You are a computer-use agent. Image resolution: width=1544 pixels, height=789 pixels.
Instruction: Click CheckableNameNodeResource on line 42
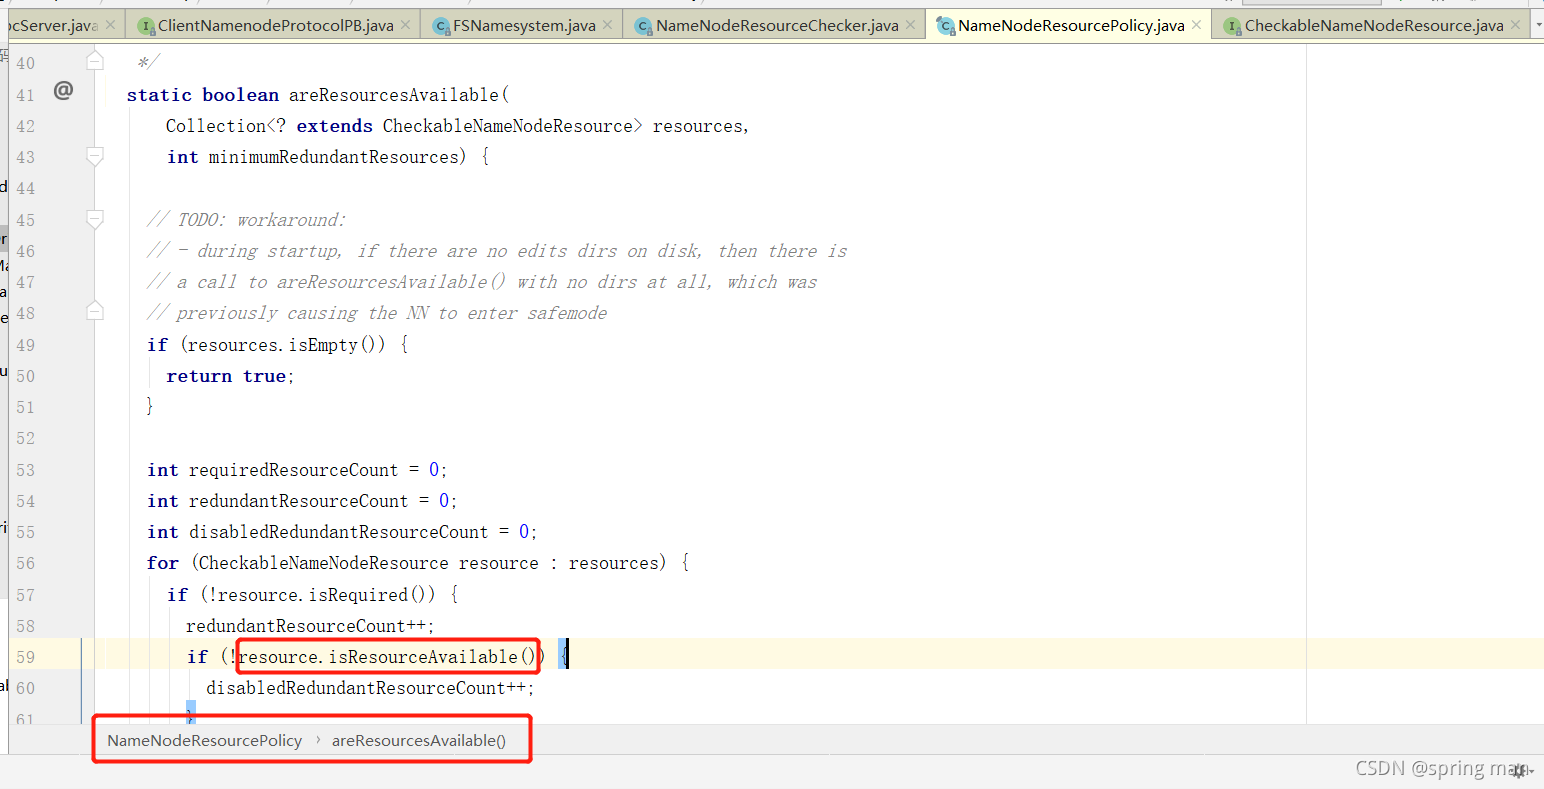[508, 126]
